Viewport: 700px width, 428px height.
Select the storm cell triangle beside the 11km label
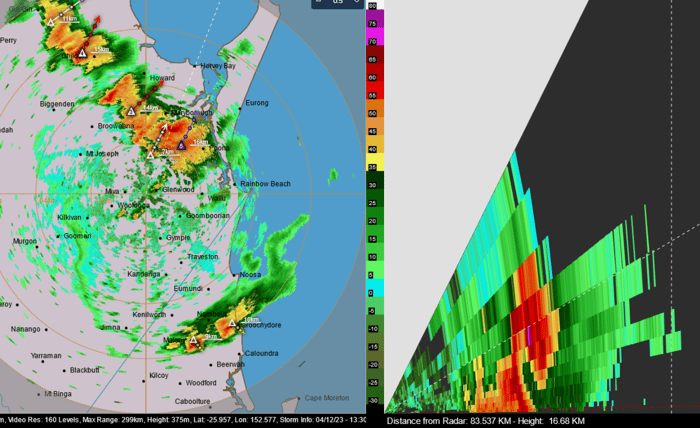coord(51,22)
